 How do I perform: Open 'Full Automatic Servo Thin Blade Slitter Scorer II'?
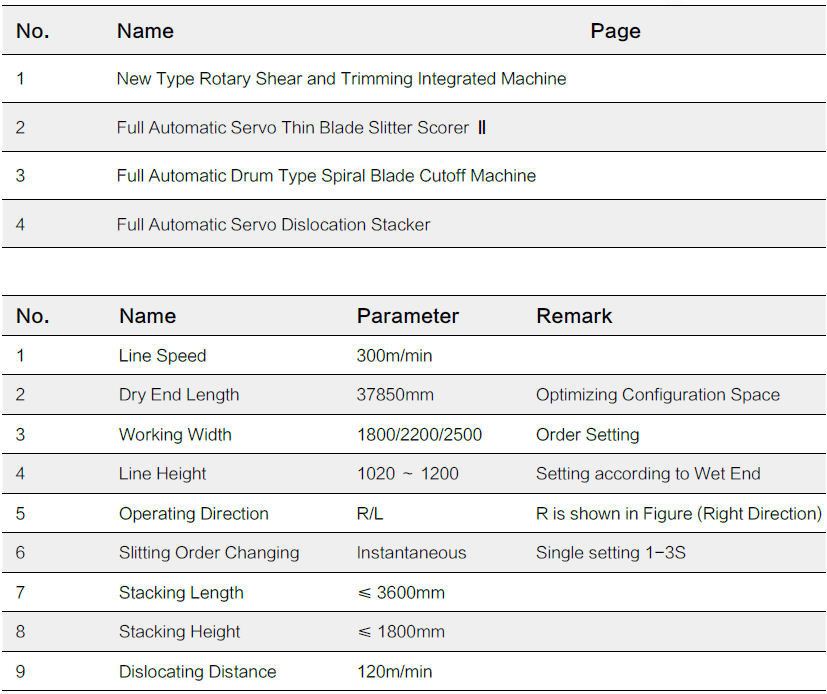point(301,127)
